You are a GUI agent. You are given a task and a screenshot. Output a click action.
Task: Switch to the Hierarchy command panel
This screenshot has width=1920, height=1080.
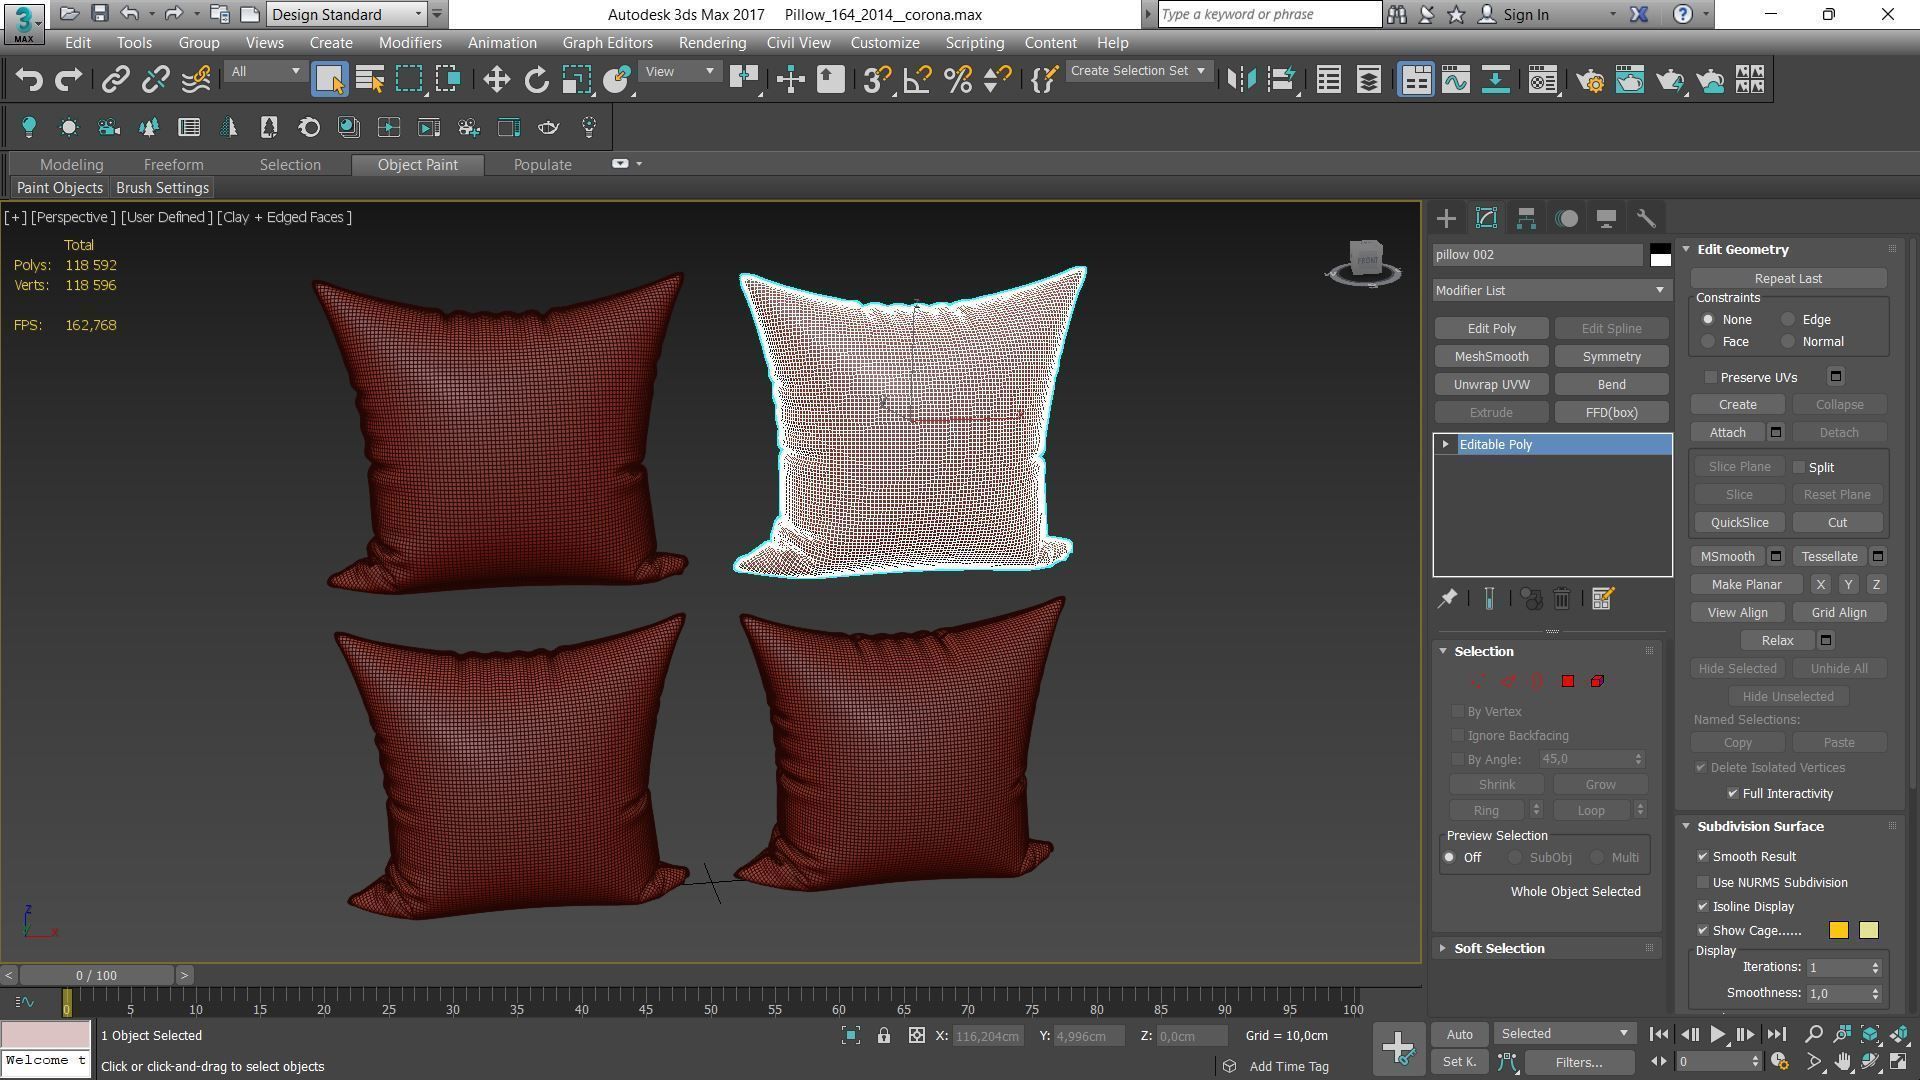(1526, 218)
